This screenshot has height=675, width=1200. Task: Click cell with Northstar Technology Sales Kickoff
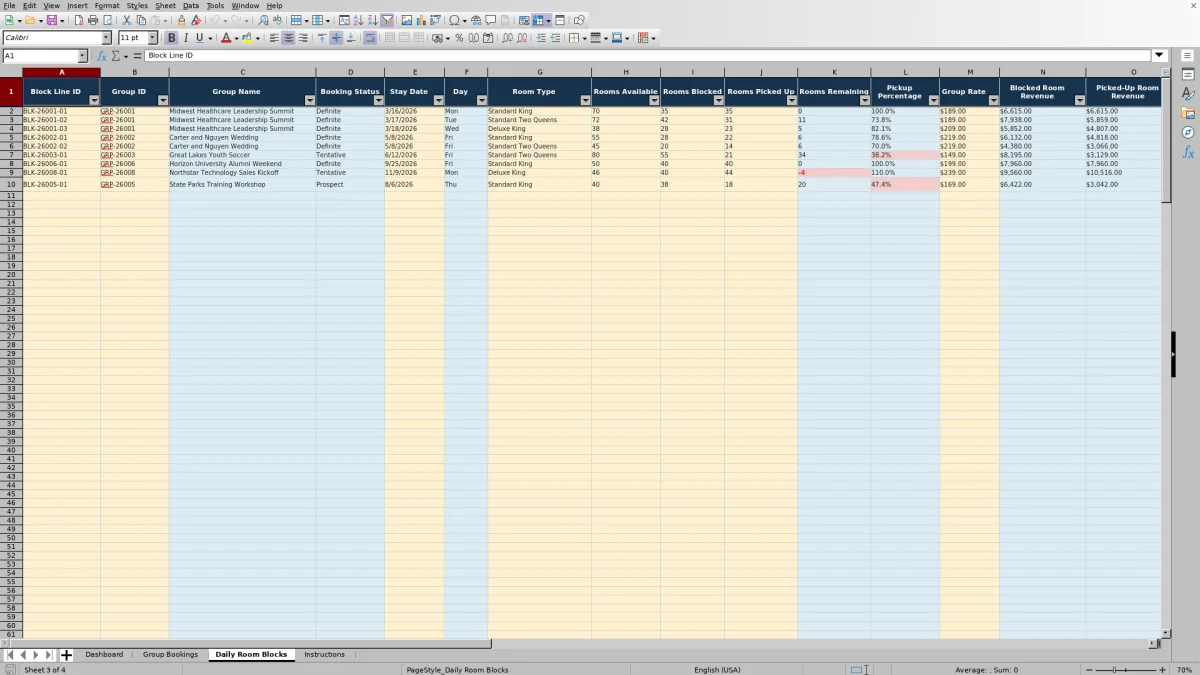click(242, 173)
